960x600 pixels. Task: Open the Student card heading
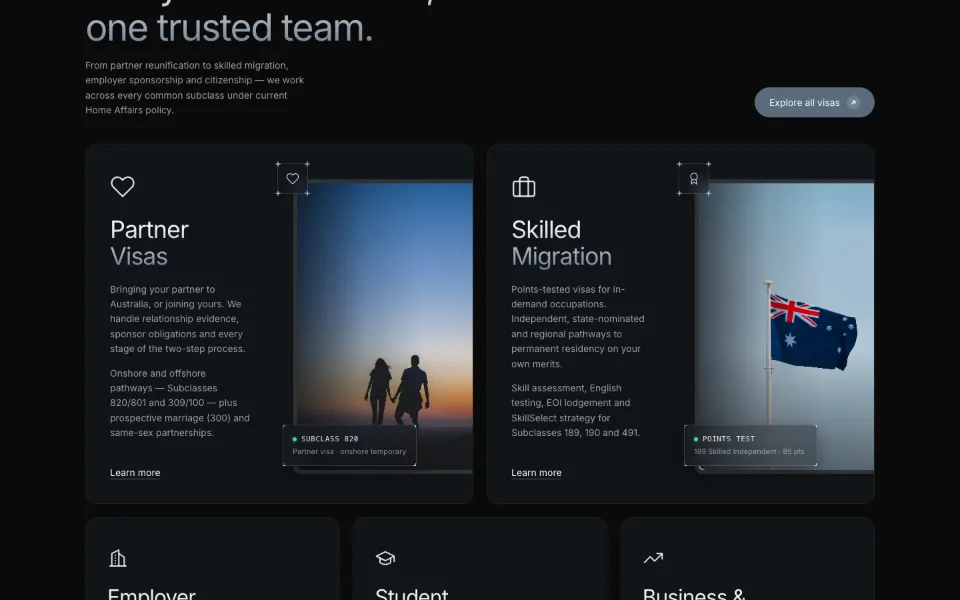(x=411, y=593)
